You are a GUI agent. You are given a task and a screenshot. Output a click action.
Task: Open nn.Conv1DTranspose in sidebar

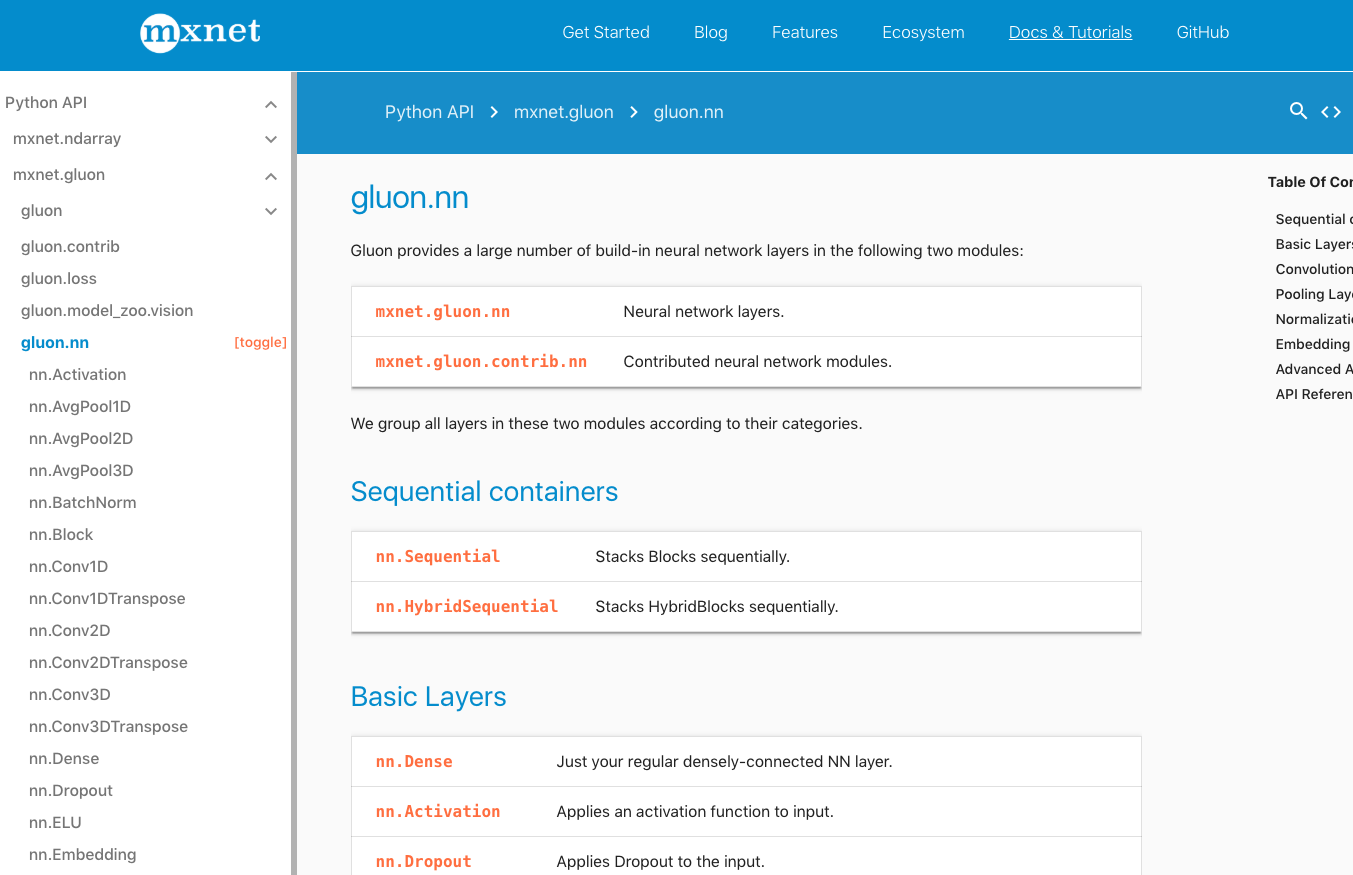click(x=107, y=598)
